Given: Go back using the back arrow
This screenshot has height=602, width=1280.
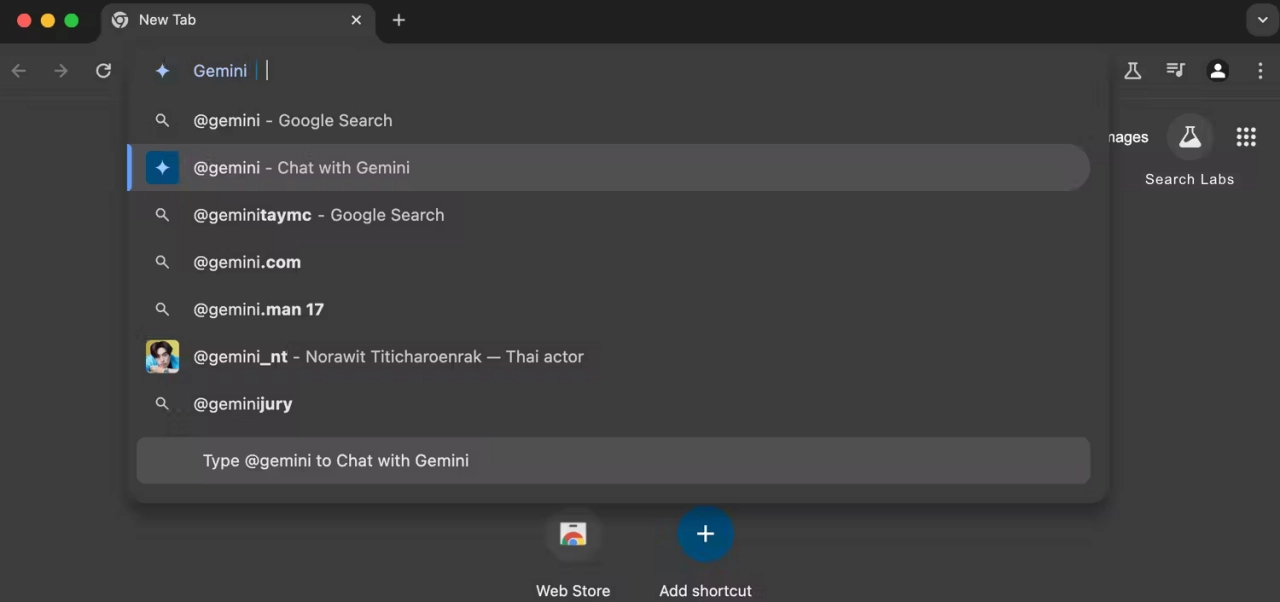Looking at the screenshot, I should pos(19,70).
